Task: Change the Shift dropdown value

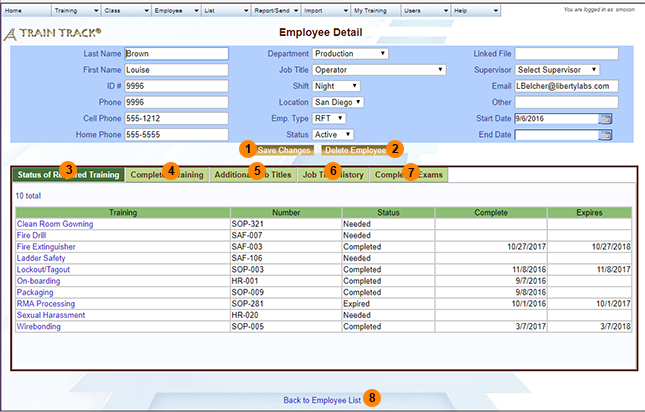Action: [336, 86]
